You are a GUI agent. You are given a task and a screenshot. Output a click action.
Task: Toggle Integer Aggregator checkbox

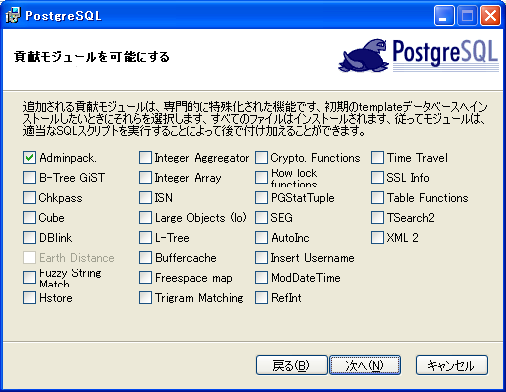pyautogui.click(x=145, y=158)
